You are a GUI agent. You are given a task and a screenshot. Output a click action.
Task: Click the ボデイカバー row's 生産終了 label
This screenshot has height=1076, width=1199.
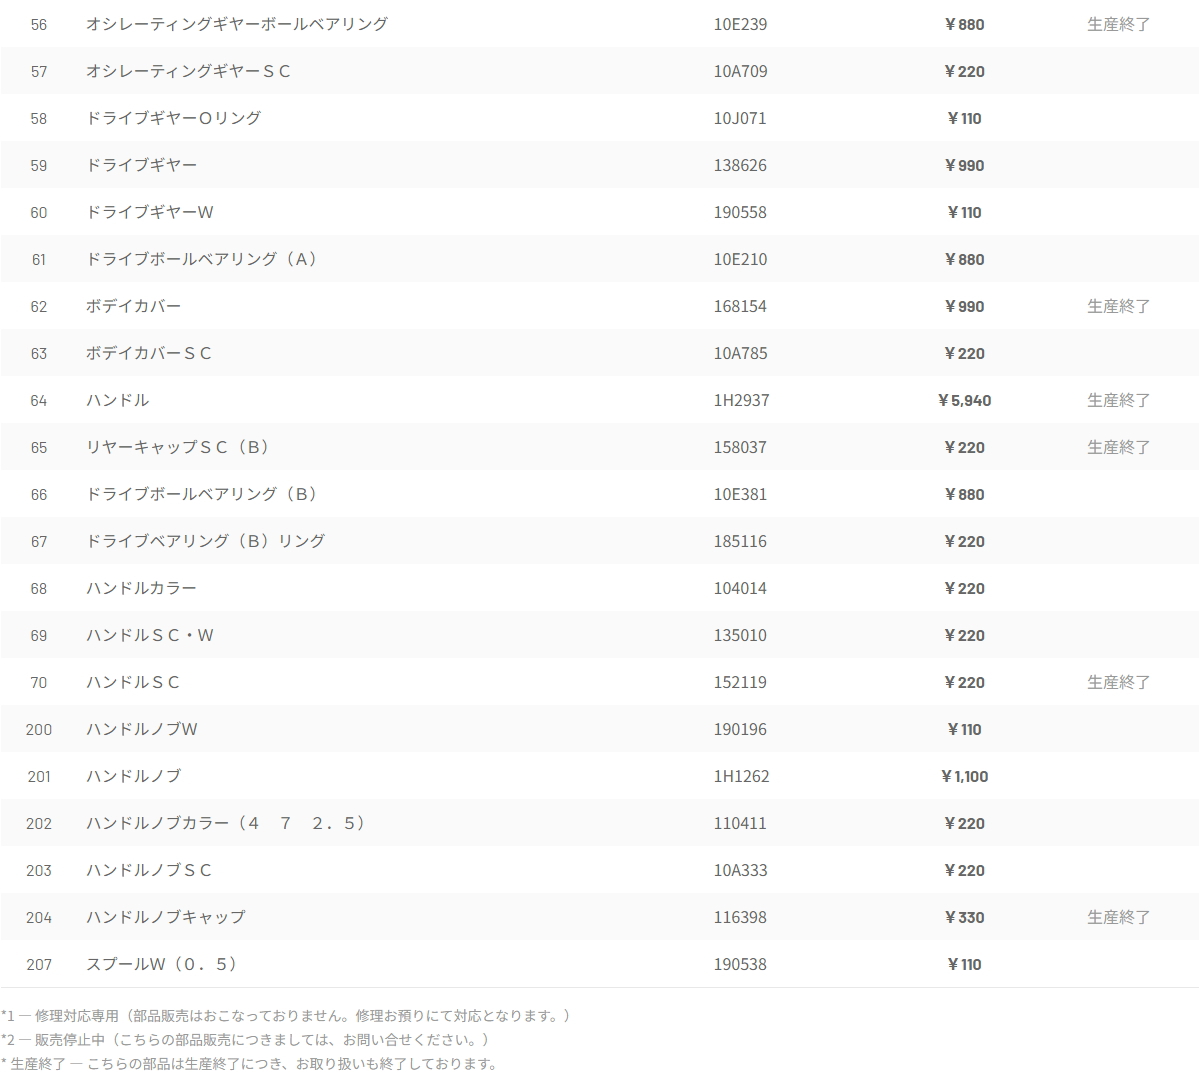[1118, 306]
